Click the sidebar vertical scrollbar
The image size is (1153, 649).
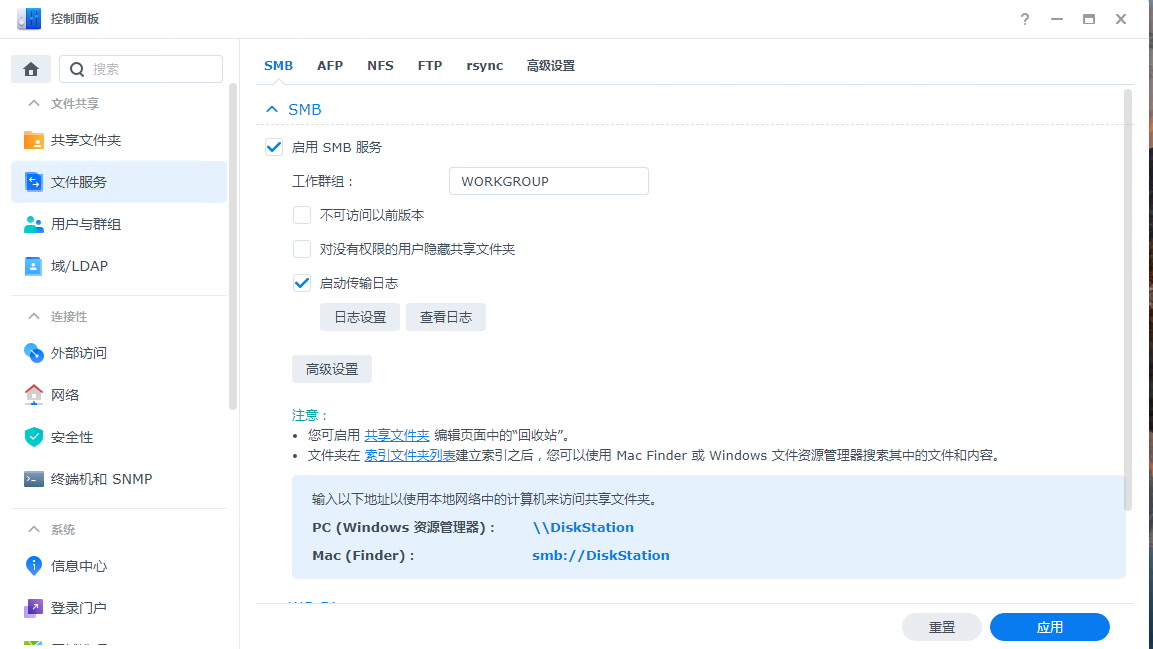tap(233, 246)
